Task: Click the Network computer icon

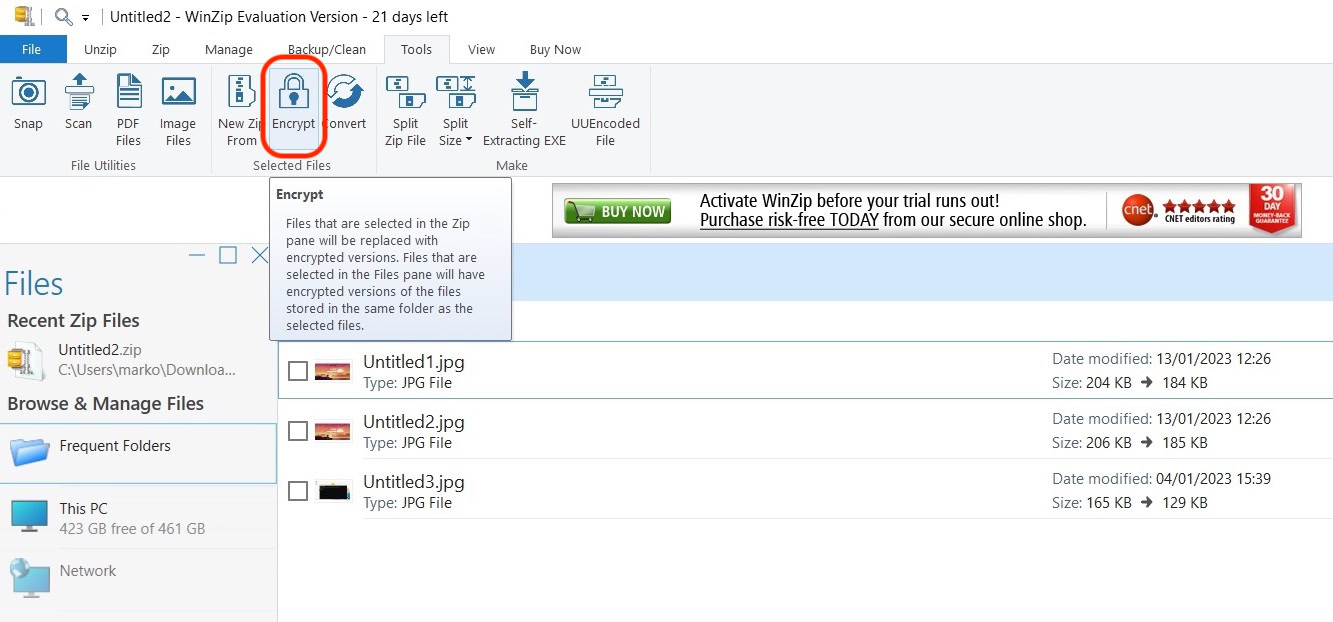Action: click(x=29, y=578)
